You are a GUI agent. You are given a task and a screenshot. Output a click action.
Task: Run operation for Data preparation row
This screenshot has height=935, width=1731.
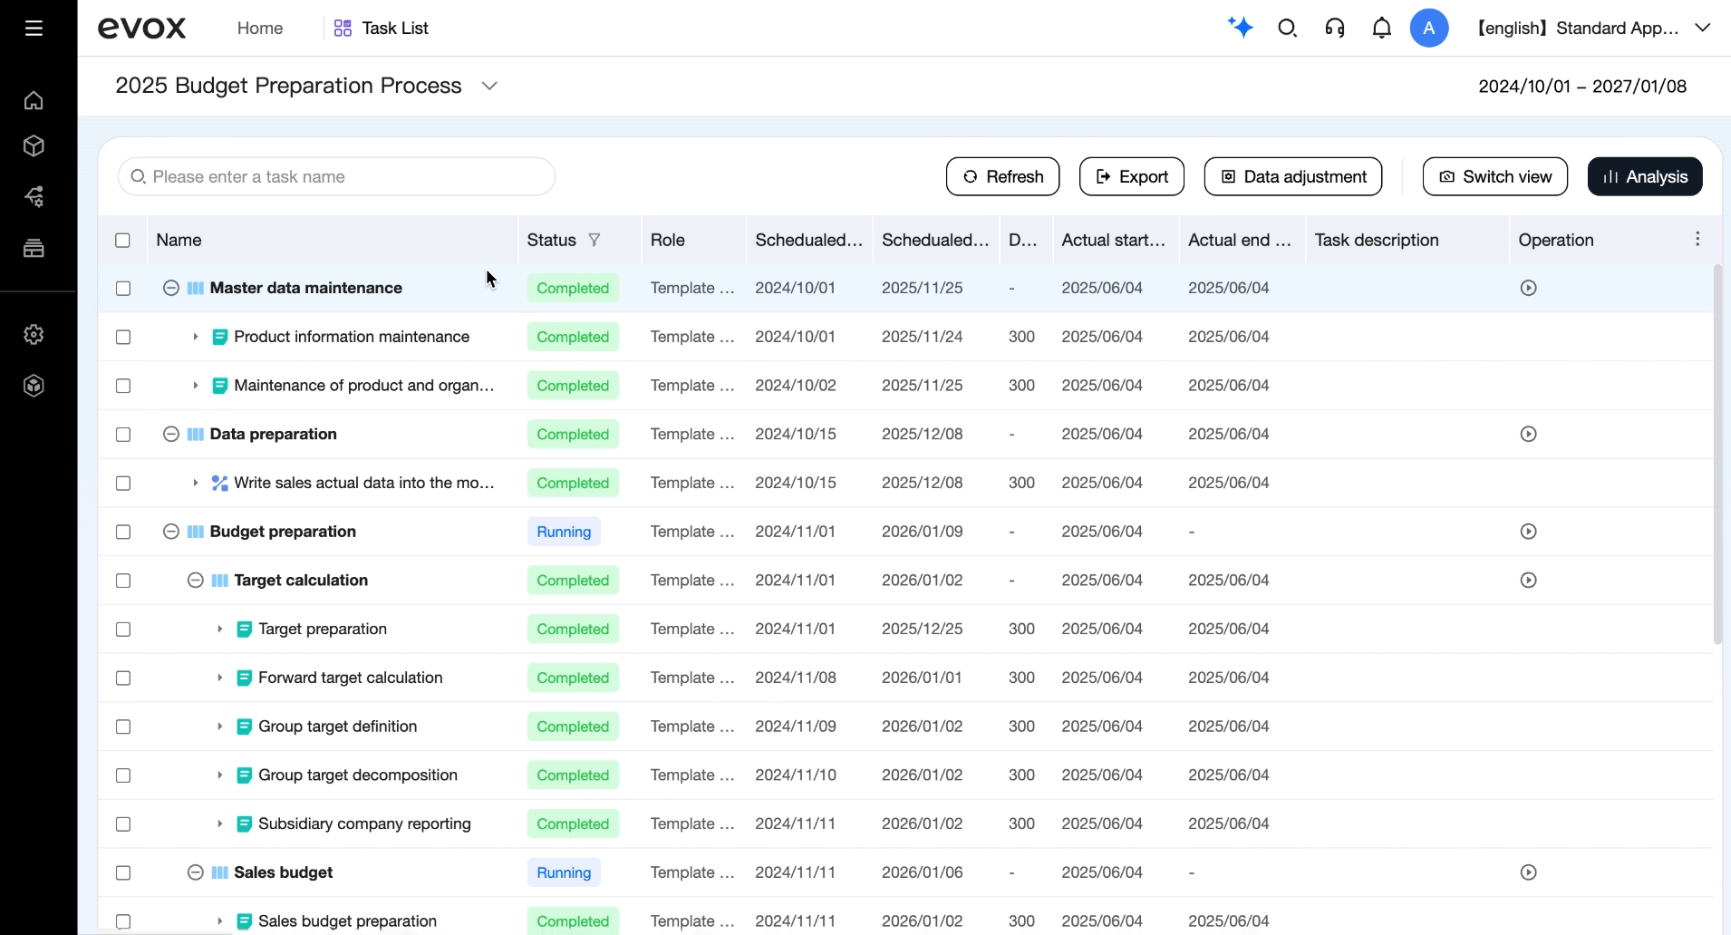1528,434
